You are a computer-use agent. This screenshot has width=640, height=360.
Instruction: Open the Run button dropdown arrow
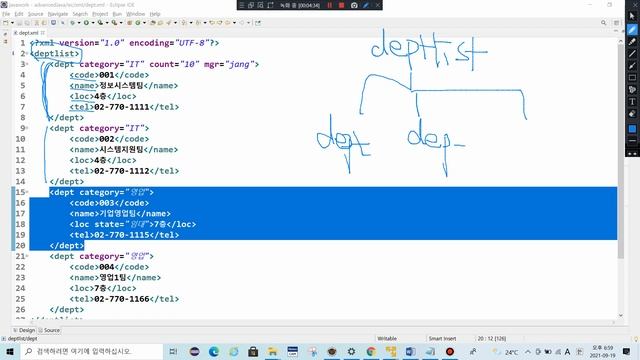pyautogui.click(x=93, y=23)
